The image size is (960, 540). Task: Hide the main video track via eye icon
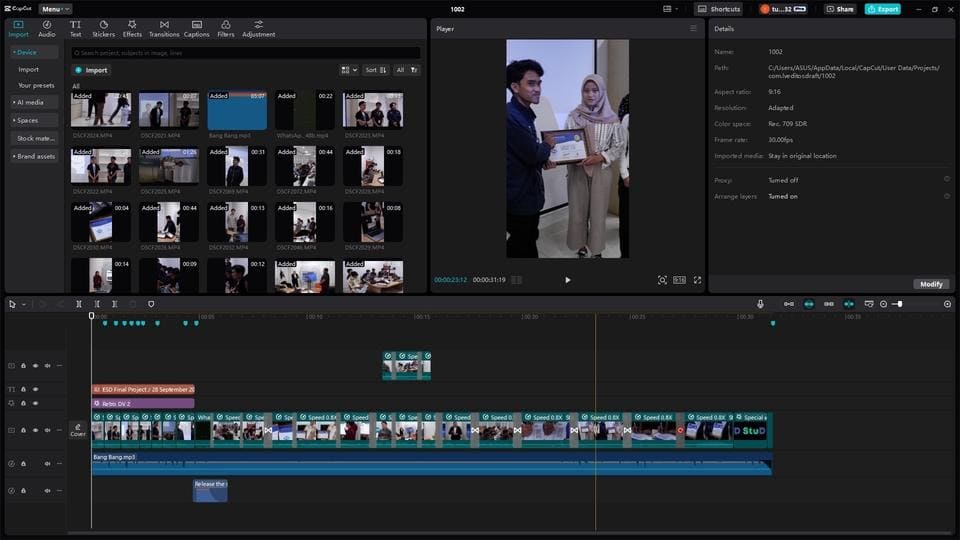(36, 430)
